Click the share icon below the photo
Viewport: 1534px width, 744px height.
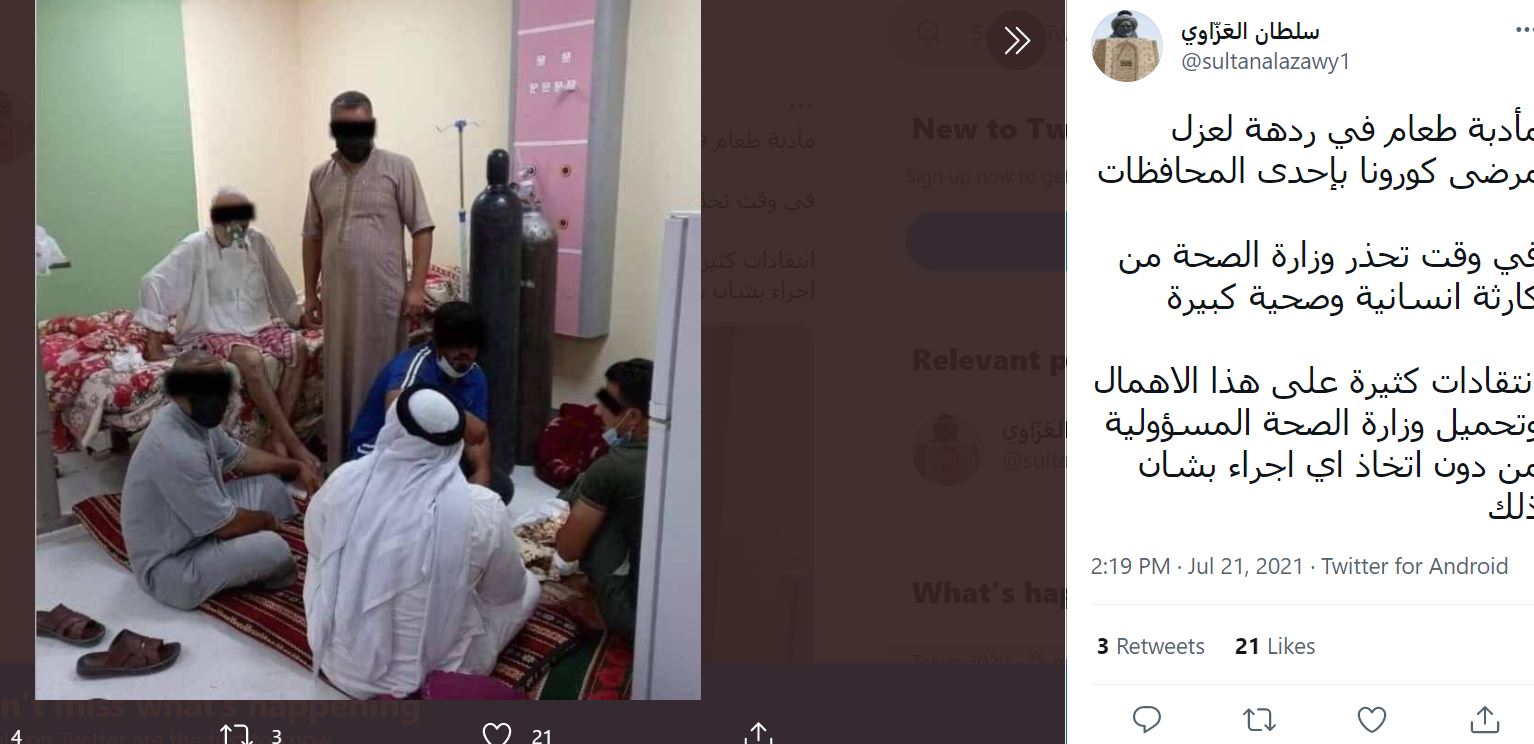coord(759,735)
